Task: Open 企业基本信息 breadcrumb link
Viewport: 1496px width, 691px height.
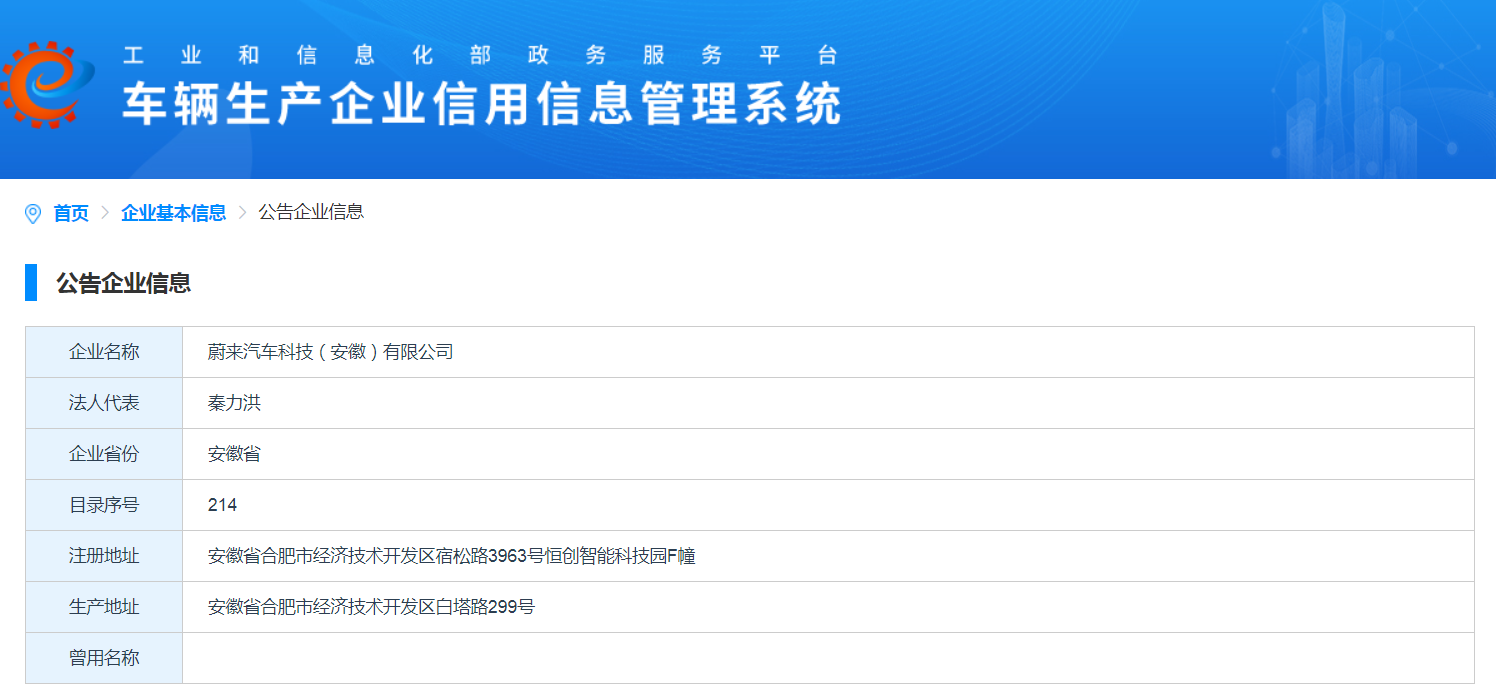Action: pos(173,213)
